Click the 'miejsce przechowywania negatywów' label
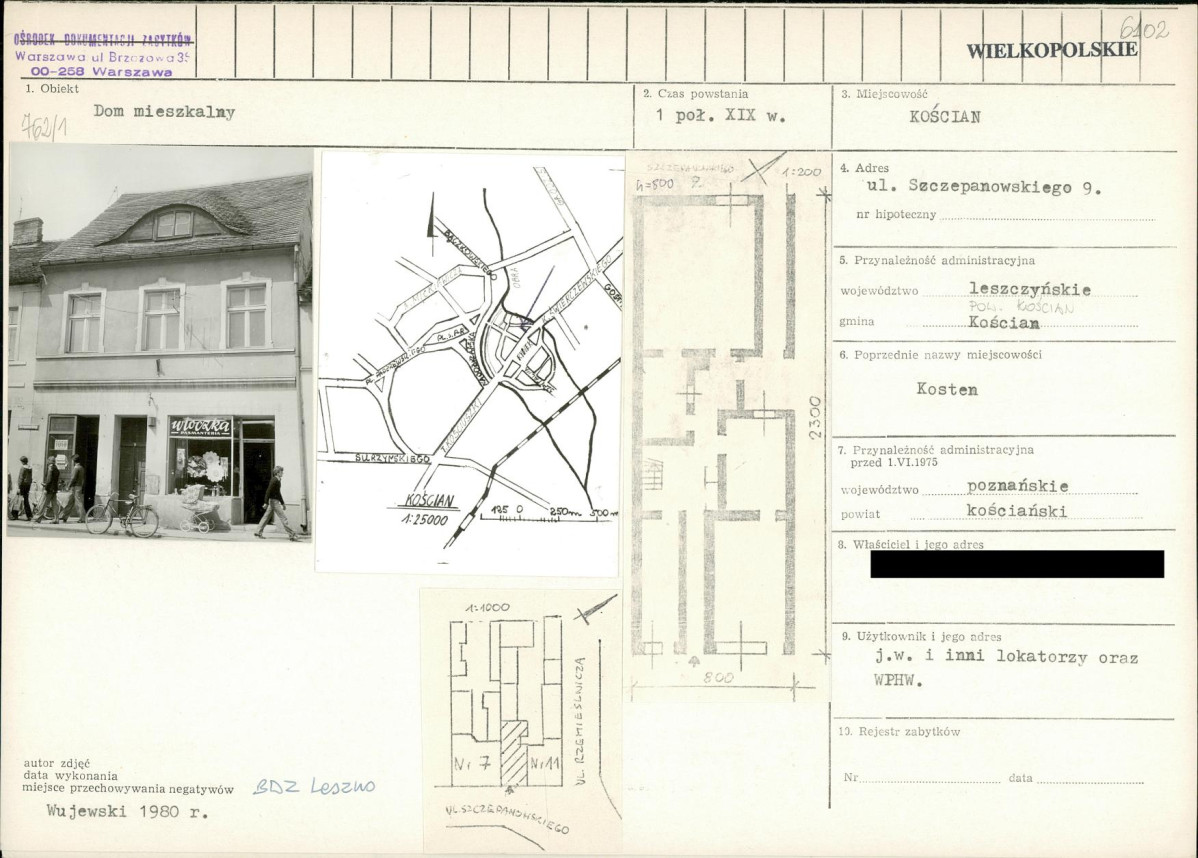Screen dimensions: 1198x858 128,788
